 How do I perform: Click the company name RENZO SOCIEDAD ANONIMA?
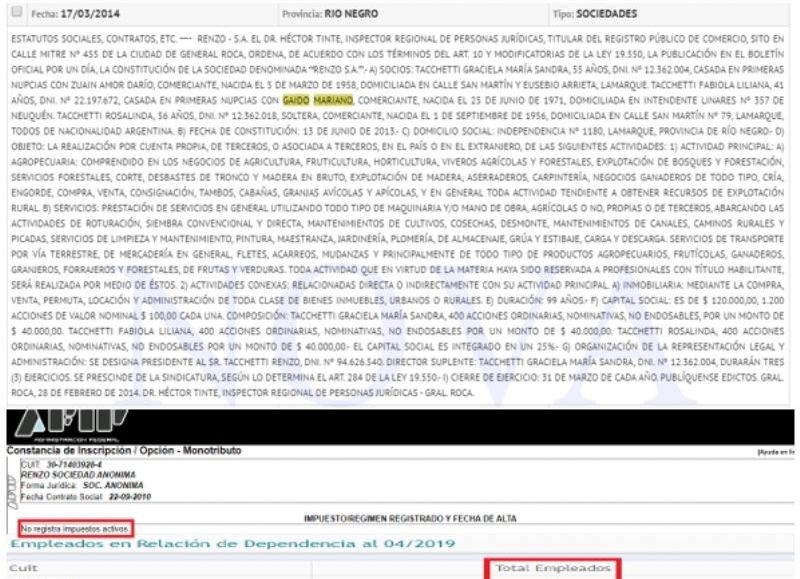[78, 475]
